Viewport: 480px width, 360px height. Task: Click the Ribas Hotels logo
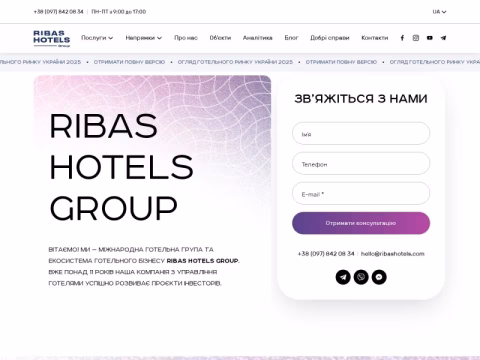click(x=52, y=38)
